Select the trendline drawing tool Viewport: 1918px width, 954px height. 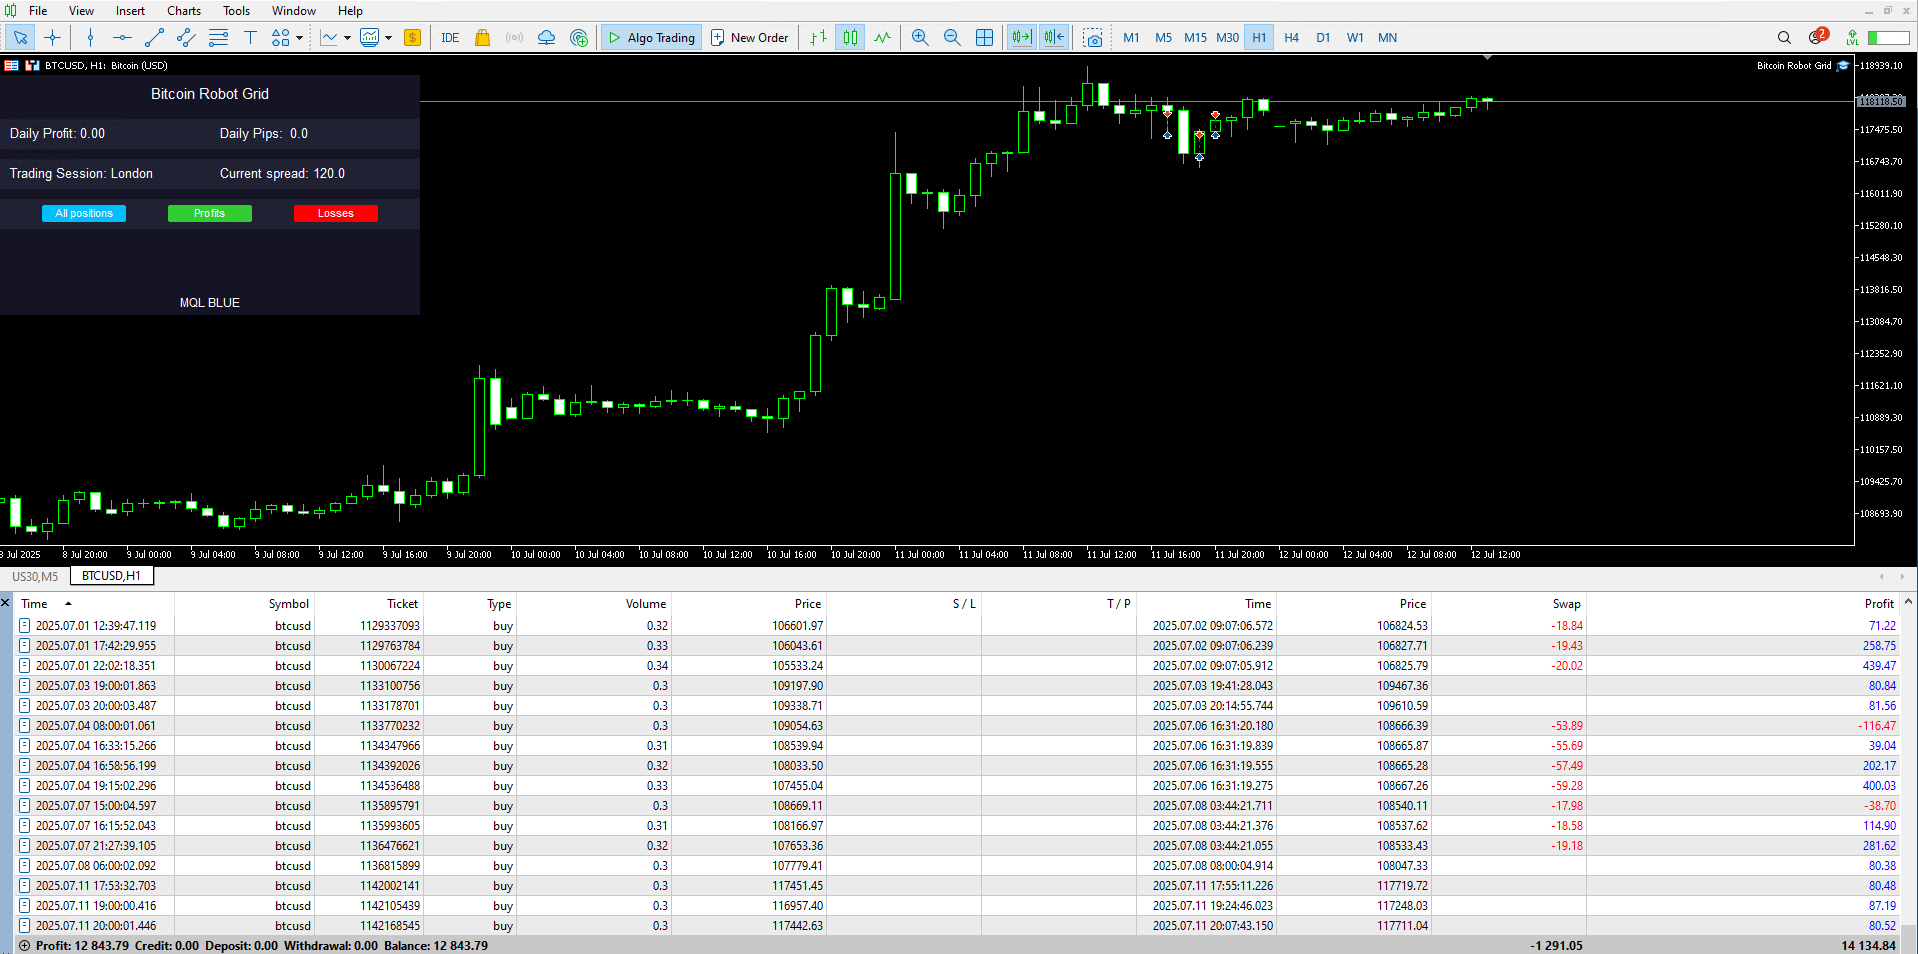coord(154,38)
